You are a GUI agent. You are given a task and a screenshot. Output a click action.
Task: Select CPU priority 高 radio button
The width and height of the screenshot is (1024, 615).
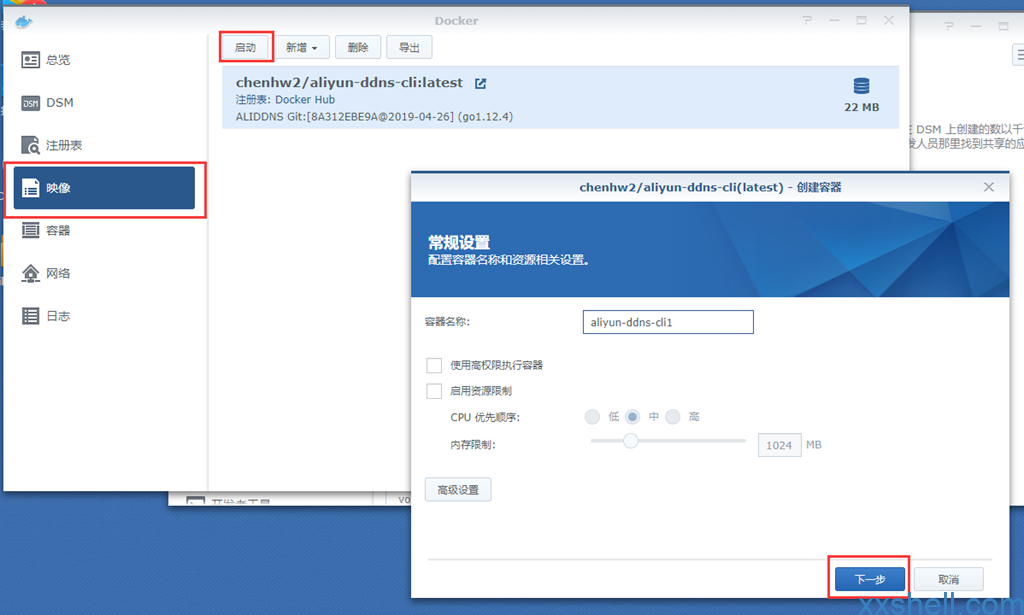point(673,417)
